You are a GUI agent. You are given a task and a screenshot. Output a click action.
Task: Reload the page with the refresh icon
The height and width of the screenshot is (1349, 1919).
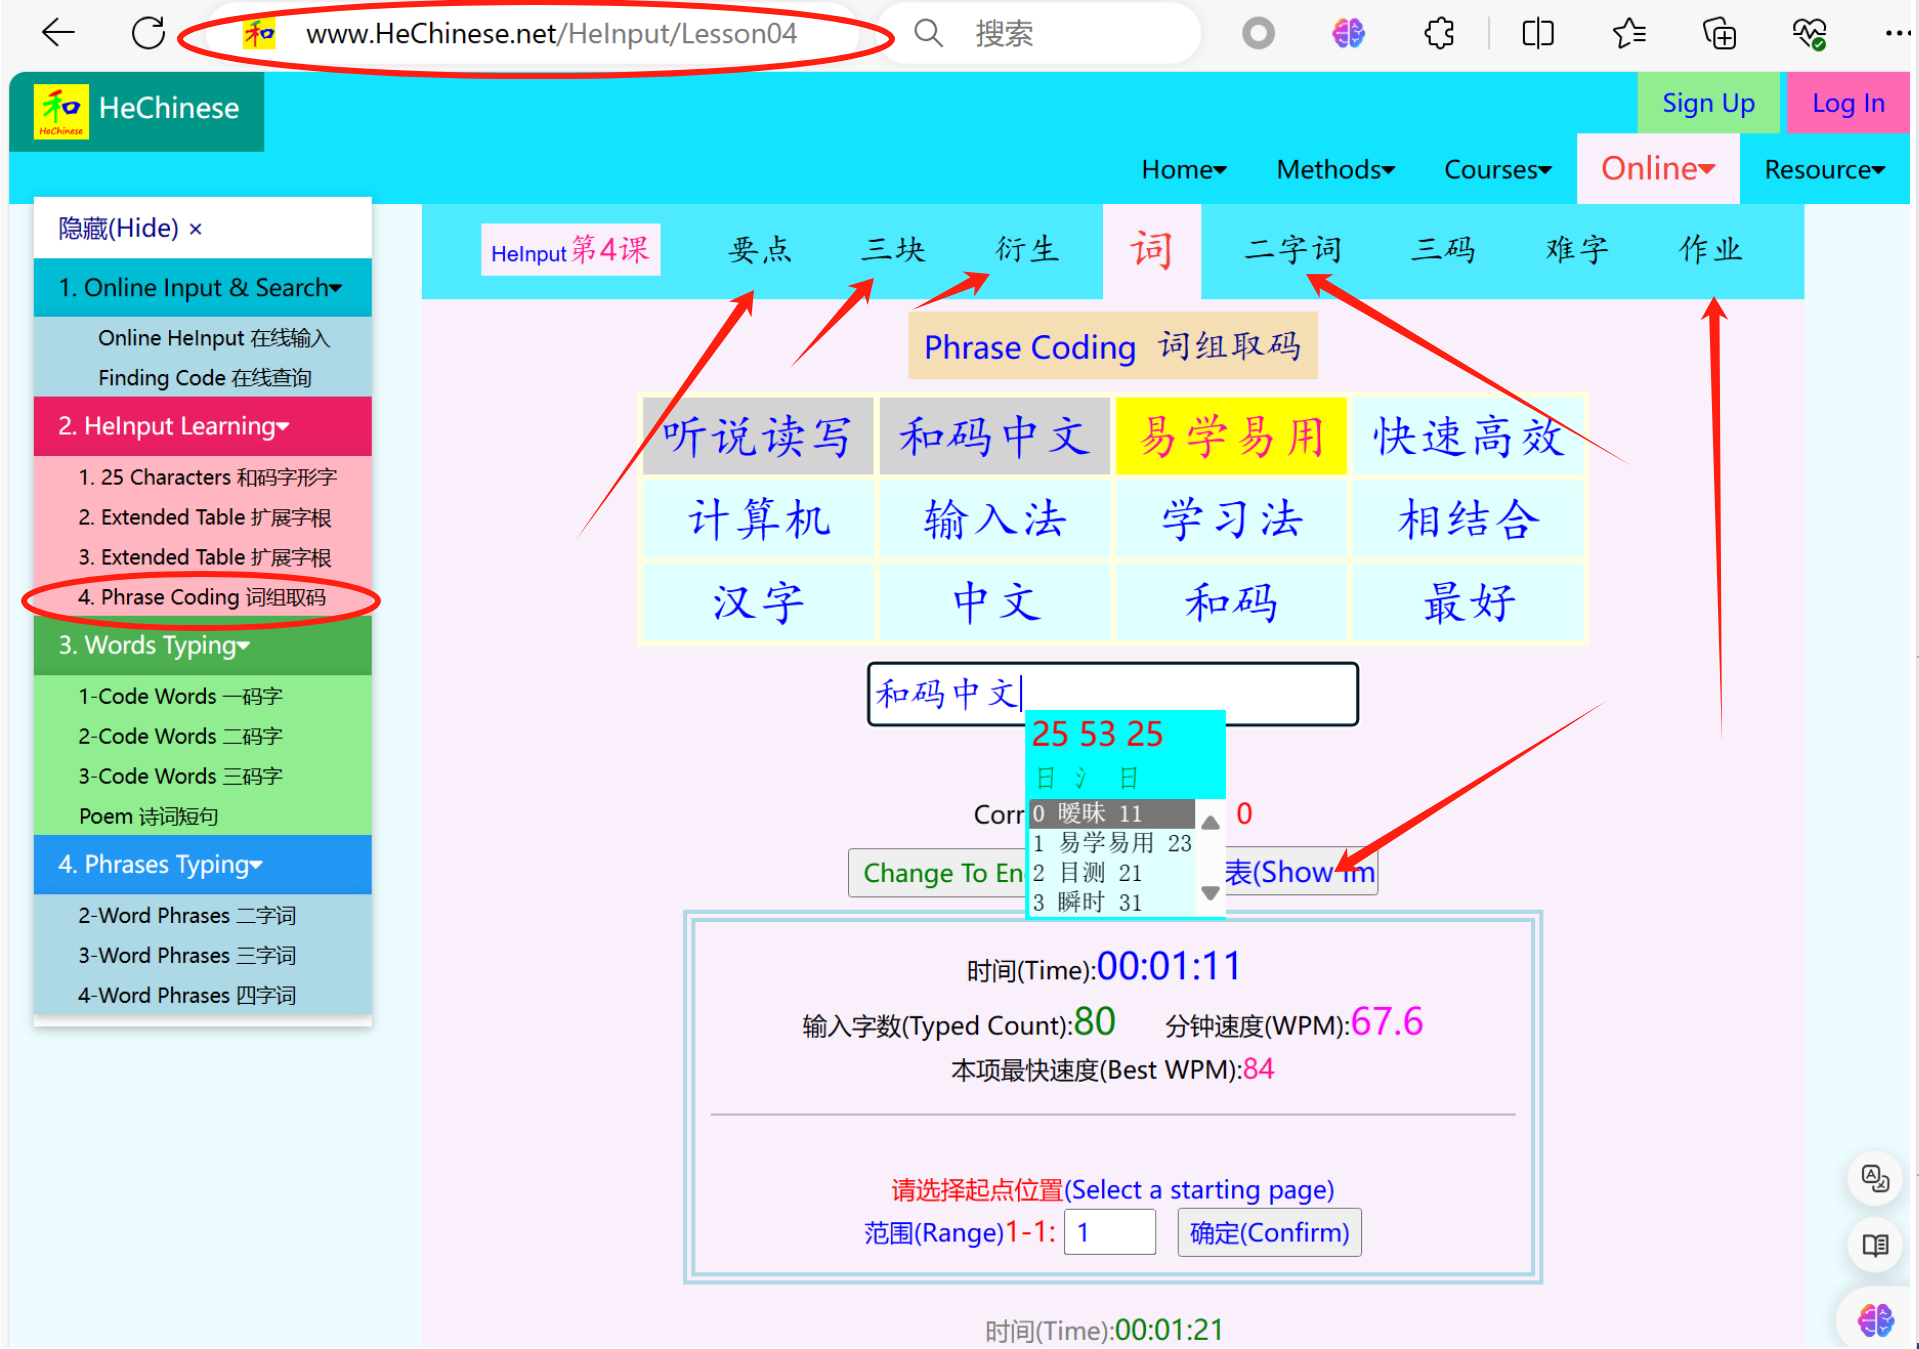(148, 33)
